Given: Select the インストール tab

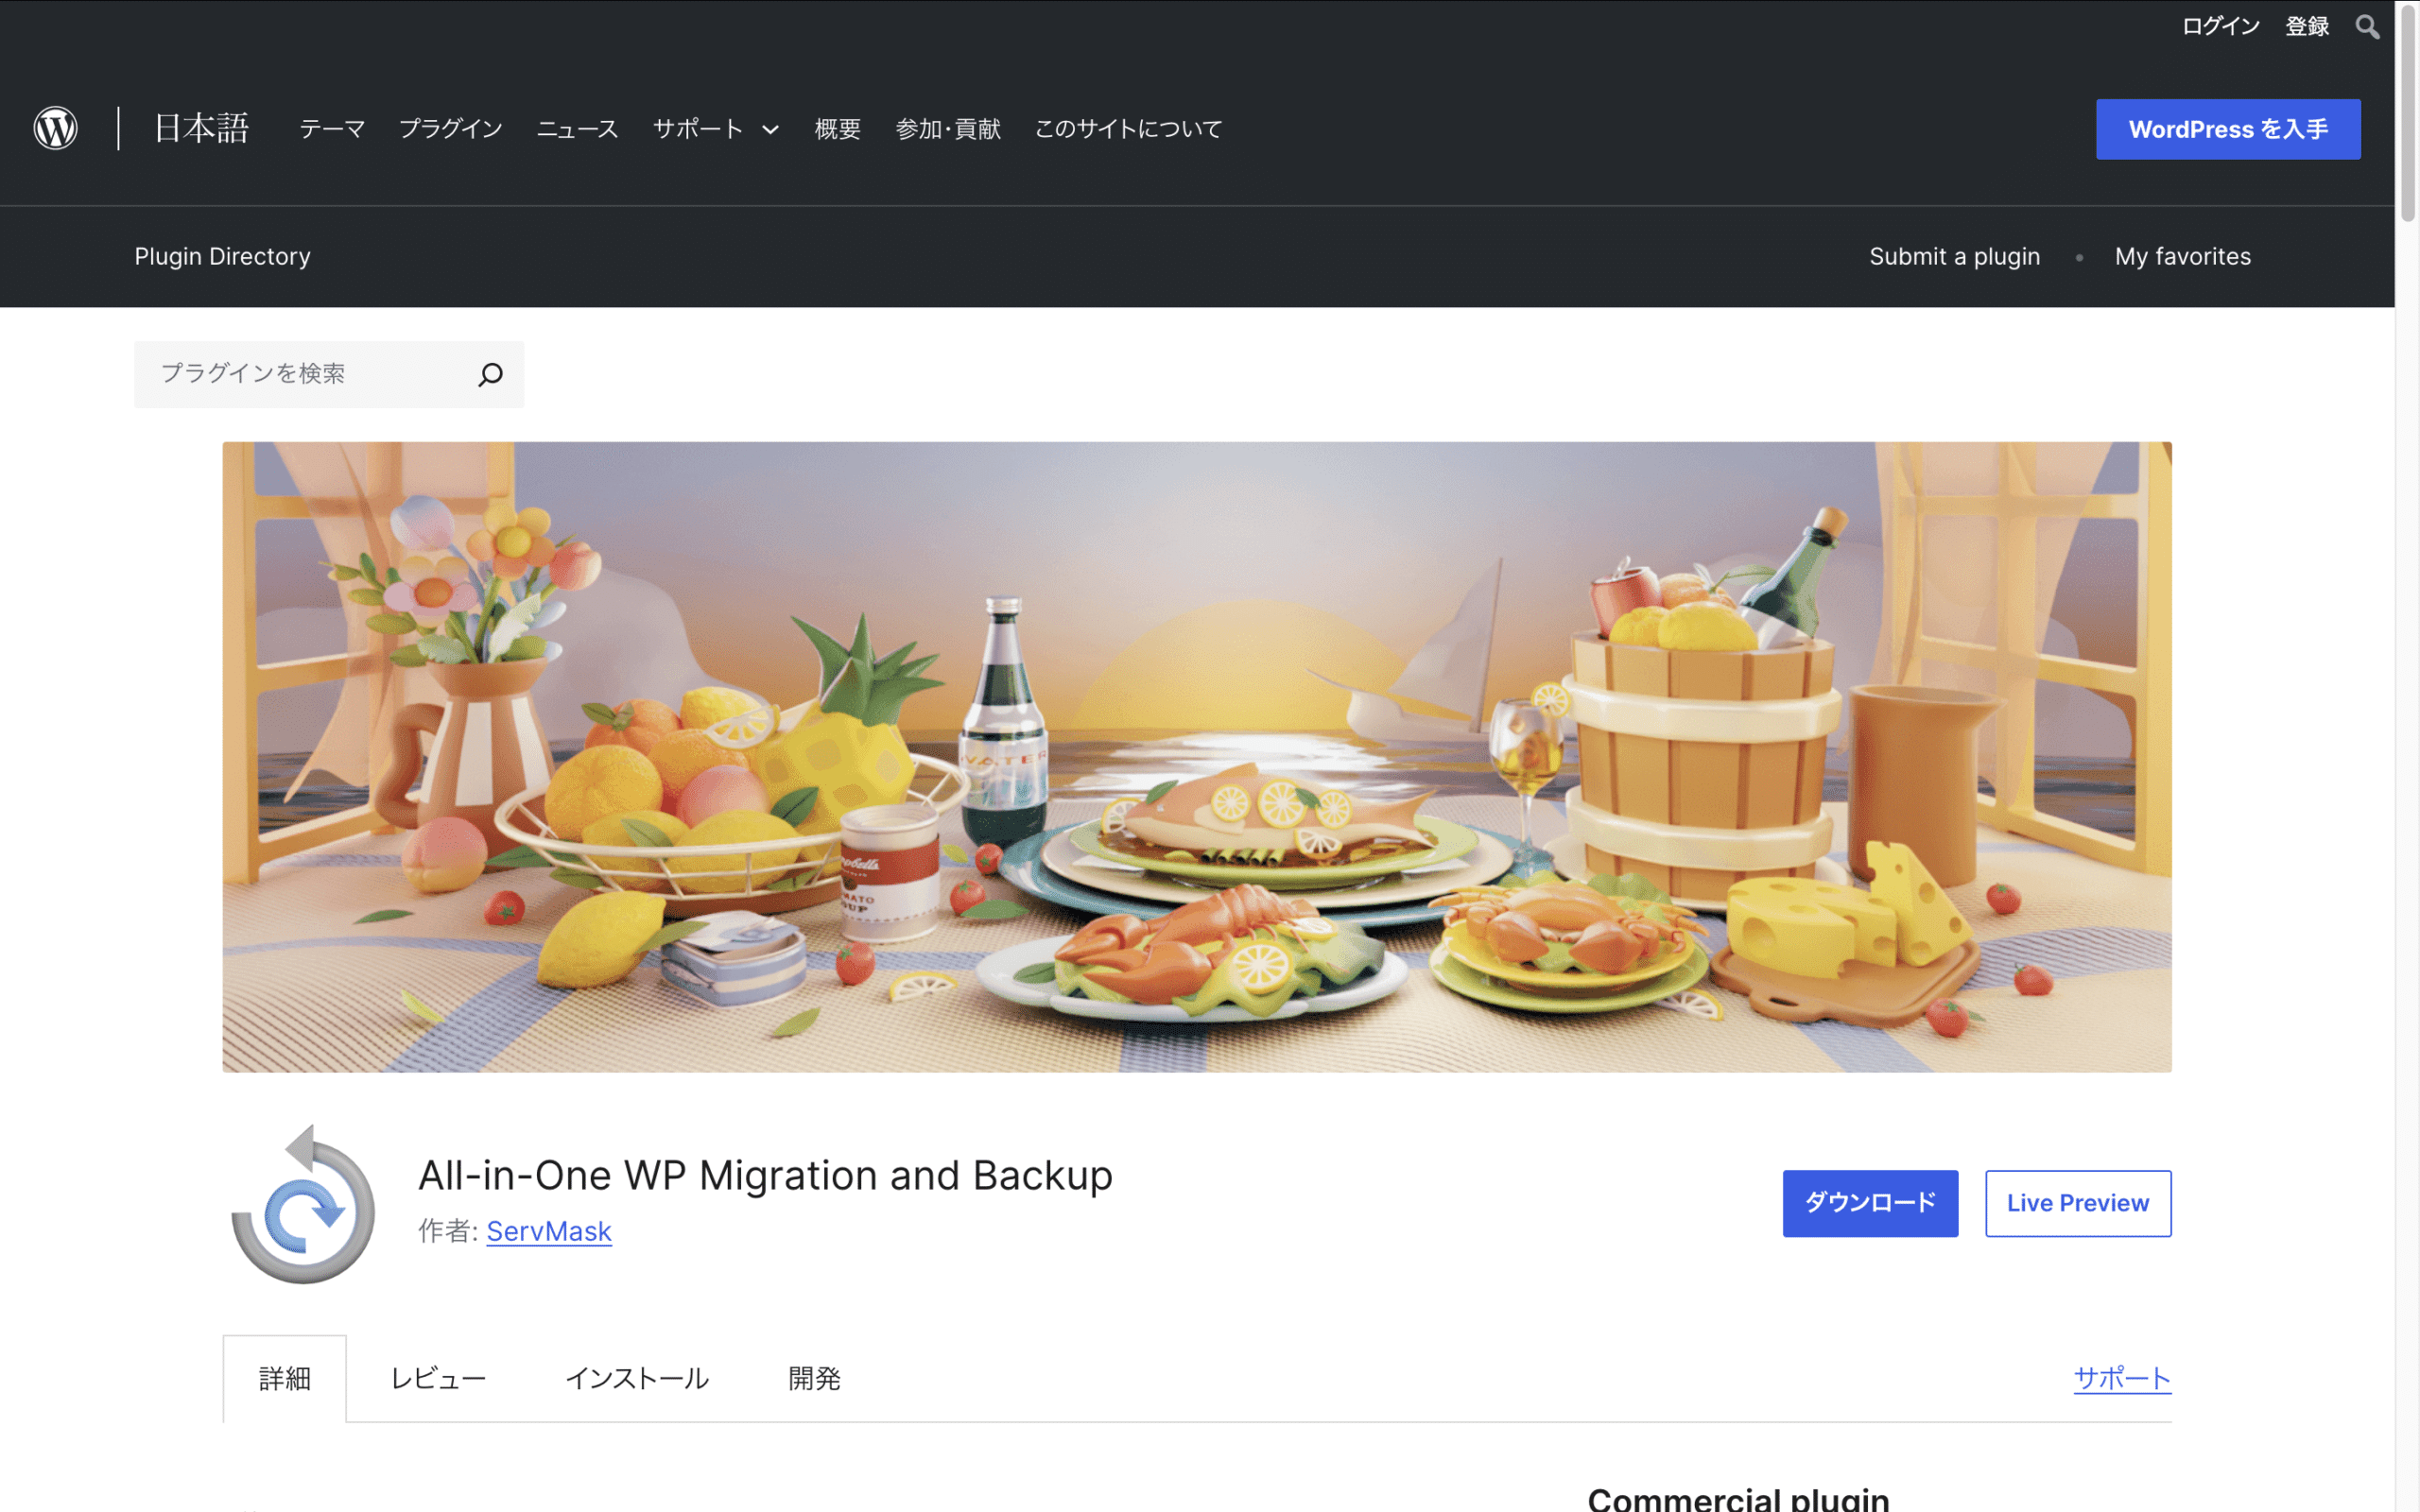Looking at the screenshot, I should pos(636,1378).
